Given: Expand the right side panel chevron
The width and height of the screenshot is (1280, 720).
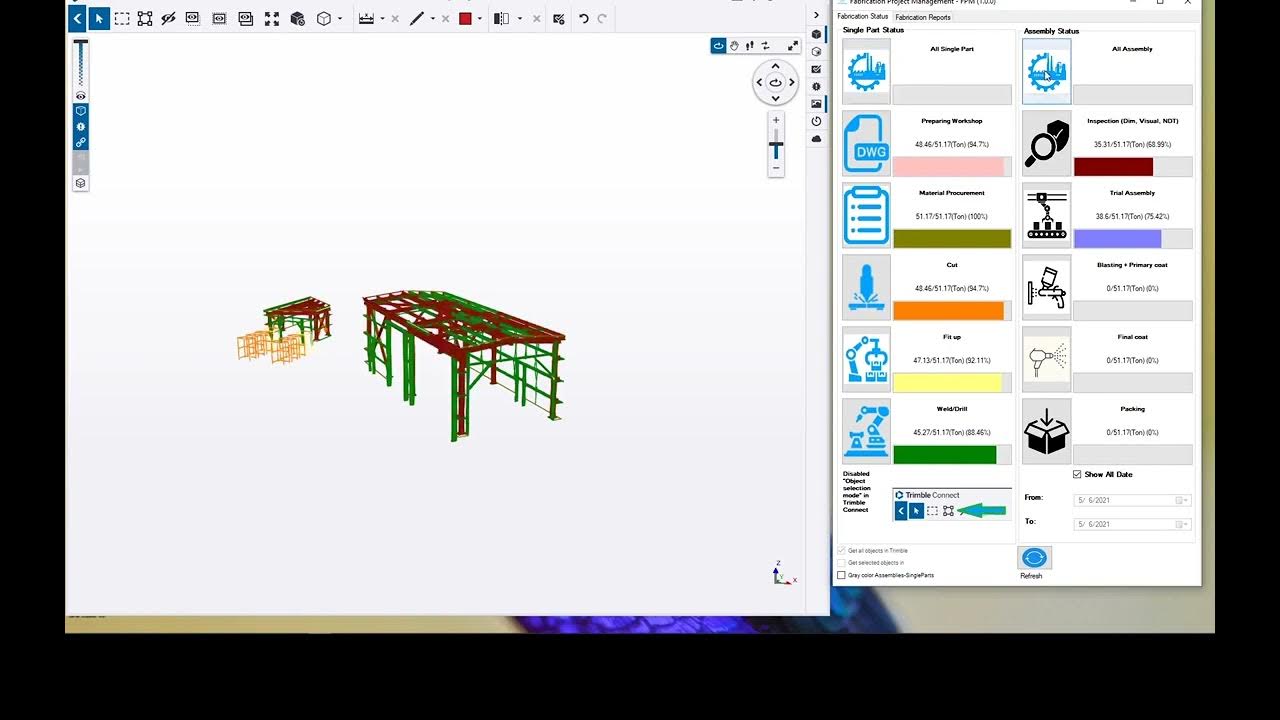Looking at the screenshot, I should click(x=816, y=15).
